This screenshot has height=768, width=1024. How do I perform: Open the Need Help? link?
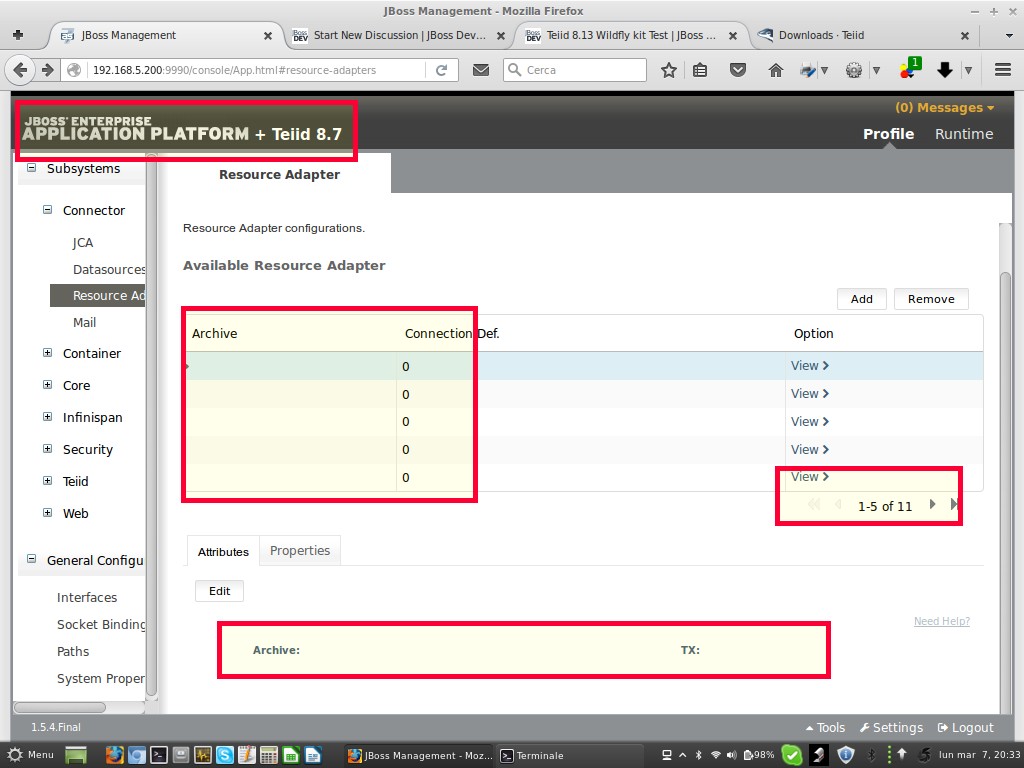(941, 621)
